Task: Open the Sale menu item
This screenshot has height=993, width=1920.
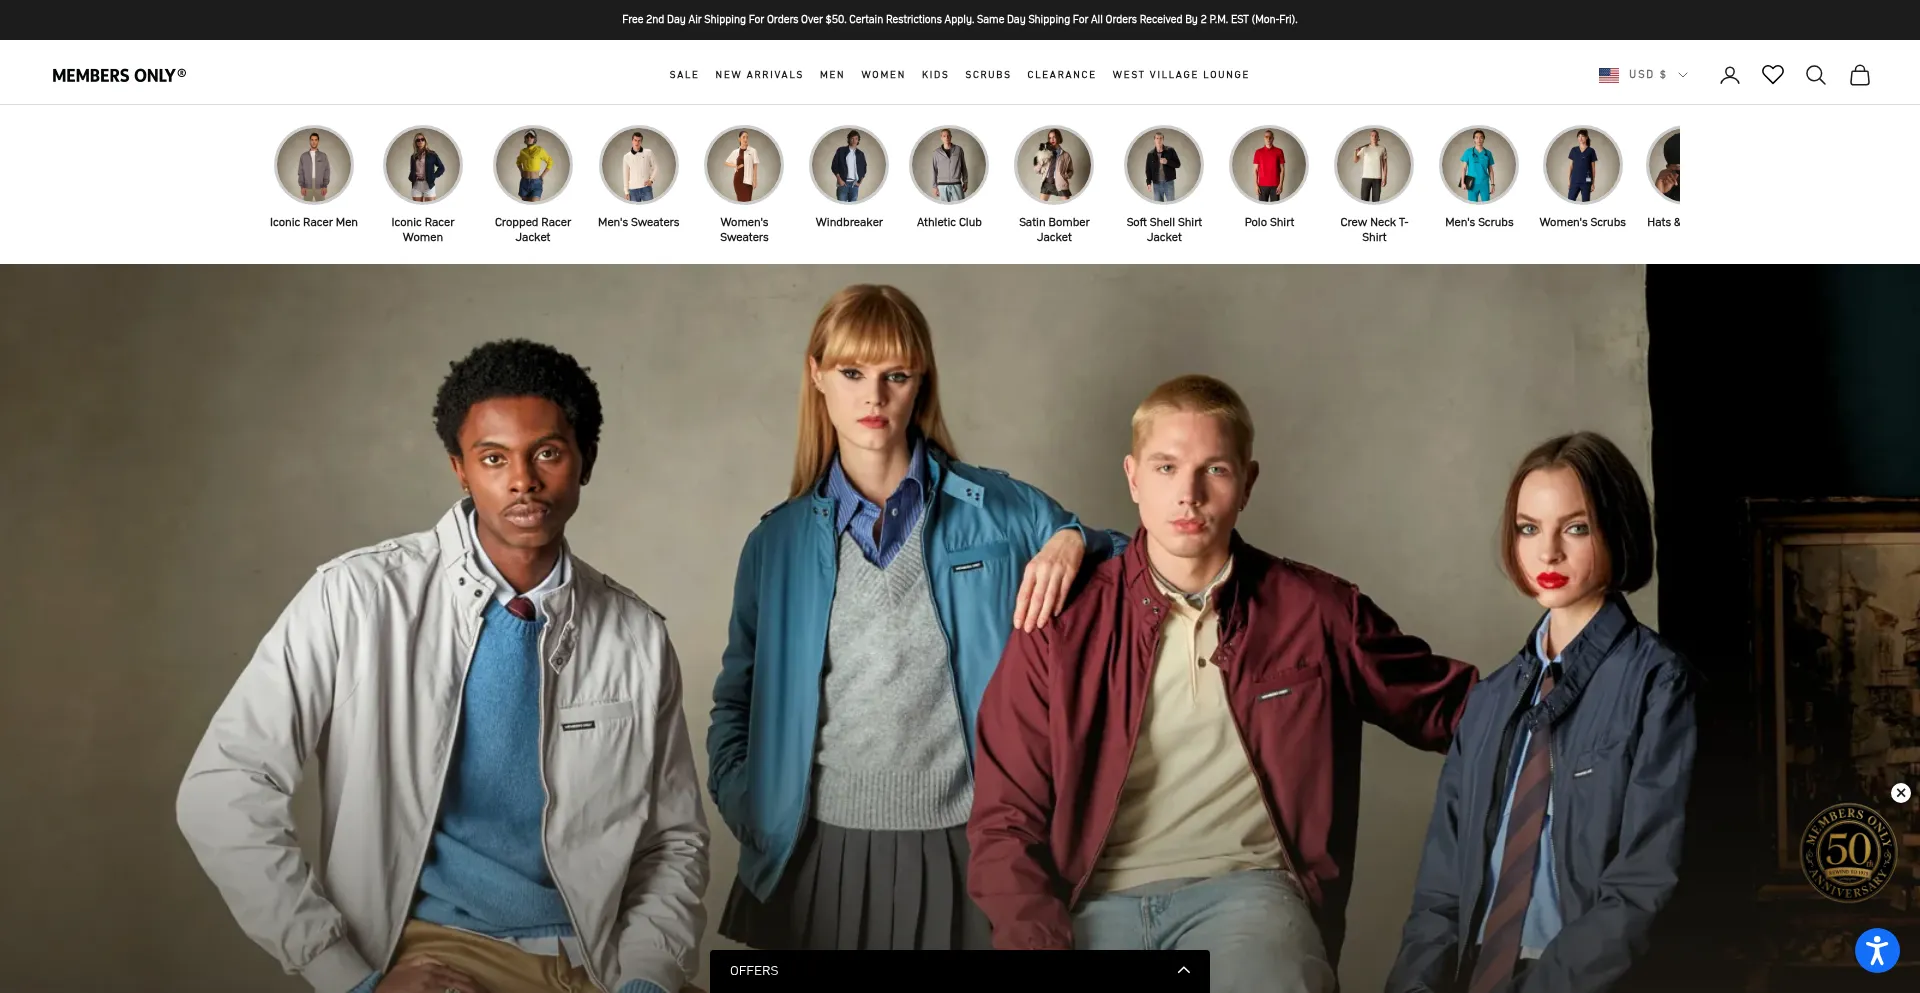Action: [684, 75]
